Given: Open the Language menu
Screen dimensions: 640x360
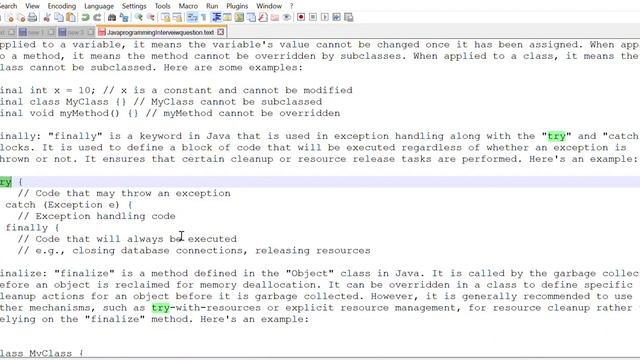Looking at the screenshot, I should pyautogui.click(x=99, y=6).
